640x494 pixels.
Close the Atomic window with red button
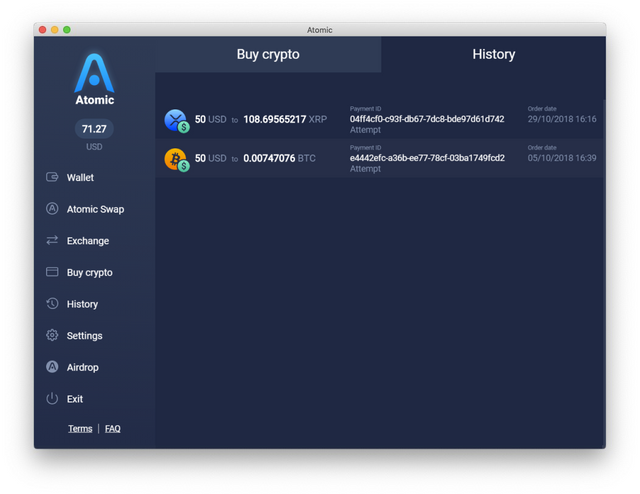coord(42,29)
